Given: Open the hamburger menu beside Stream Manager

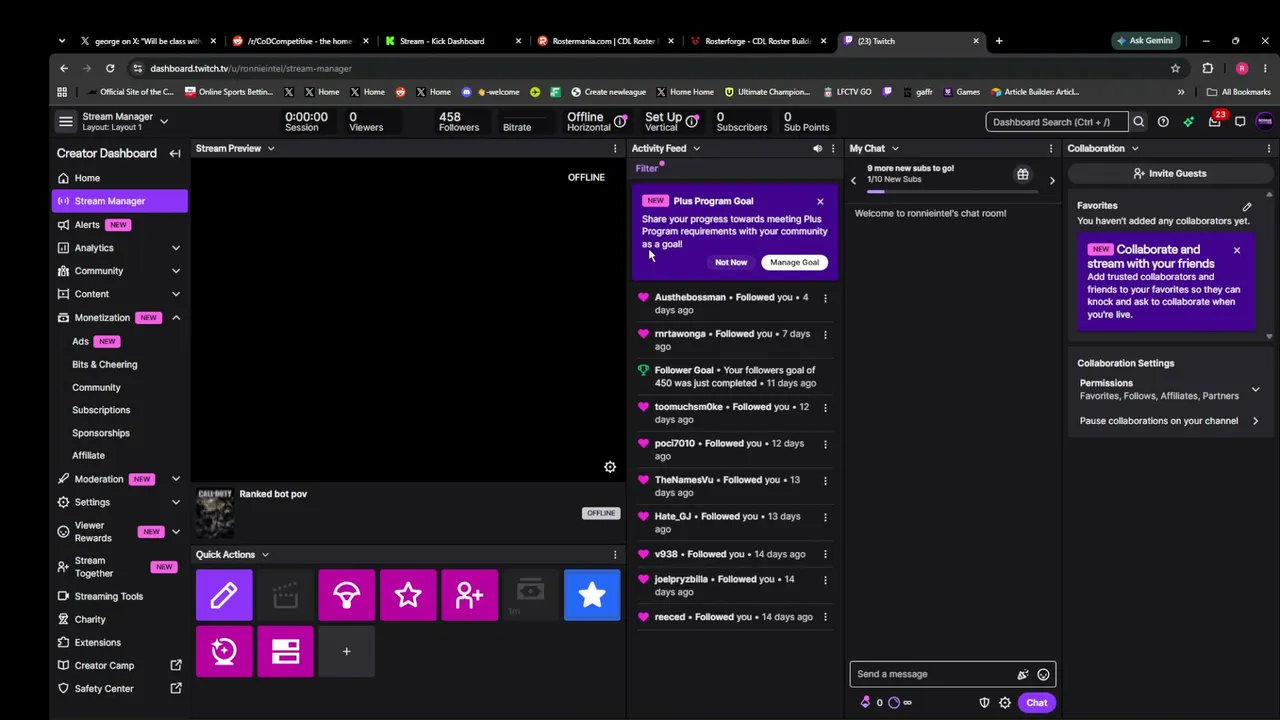Looking at the screenshot, I should pos(66,122).
